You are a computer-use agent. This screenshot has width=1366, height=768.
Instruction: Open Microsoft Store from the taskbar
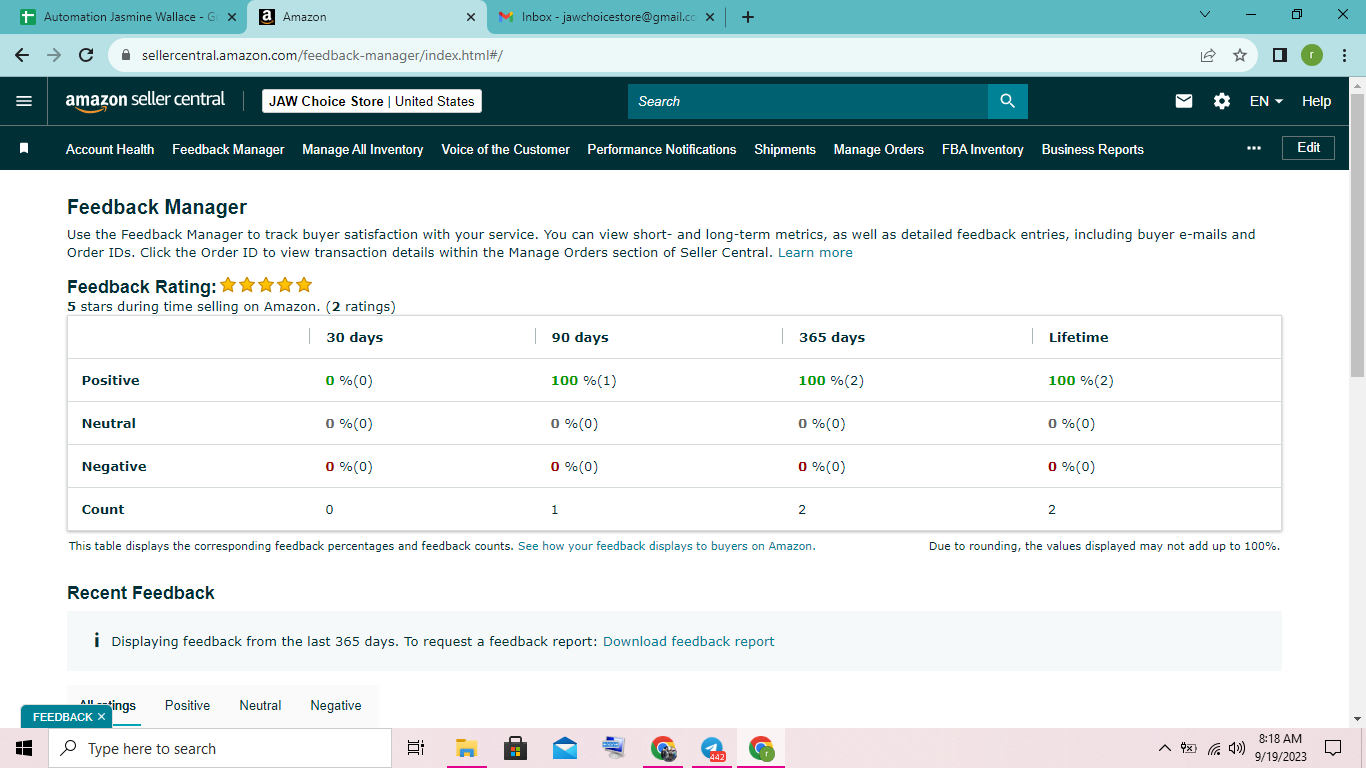(515, 748)
